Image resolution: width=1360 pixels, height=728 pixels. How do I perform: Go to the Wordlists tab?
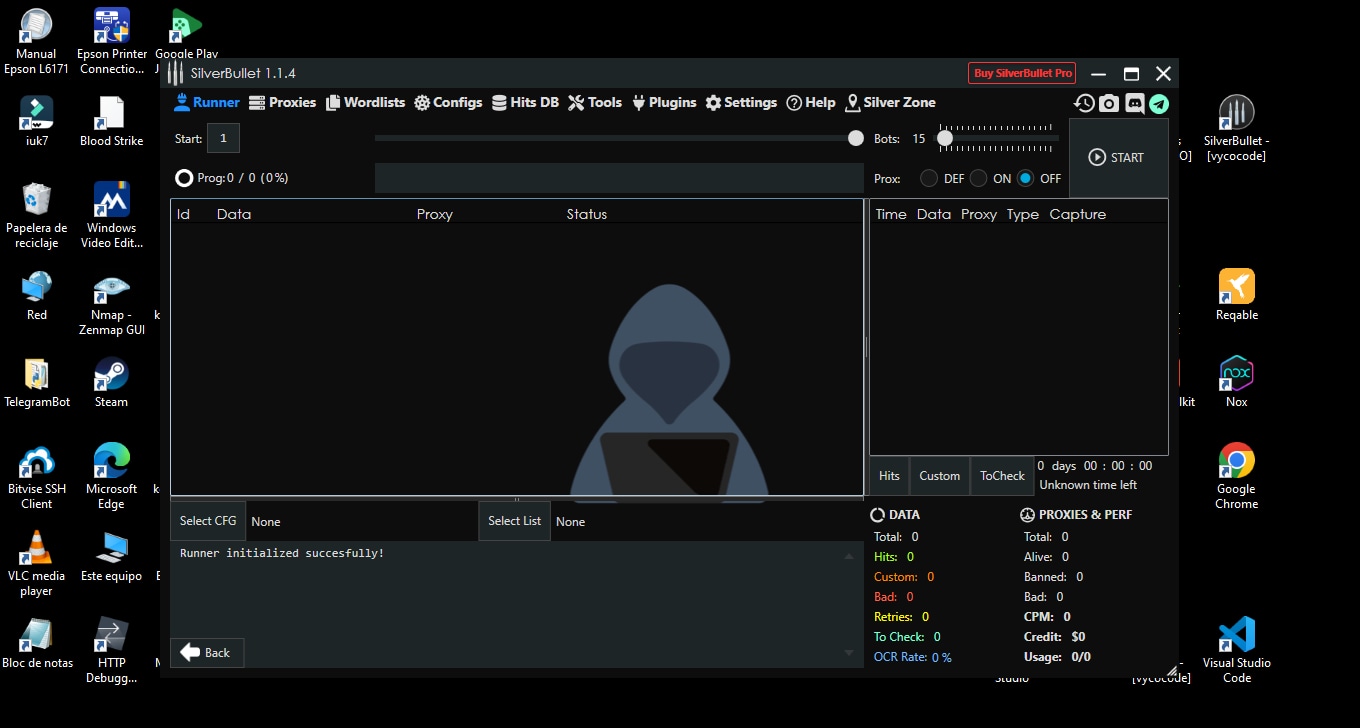(x=365, y=102)
